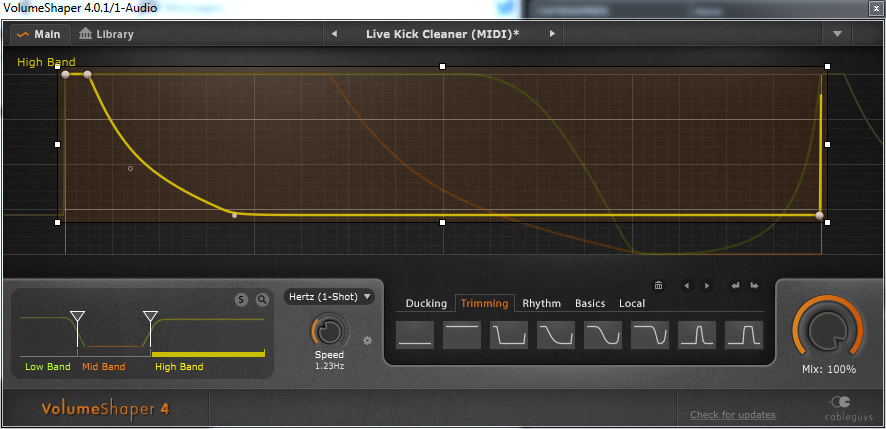Select first curve point at top-left corner
This screenshot has width=886, height=429.
click(66, 74)
